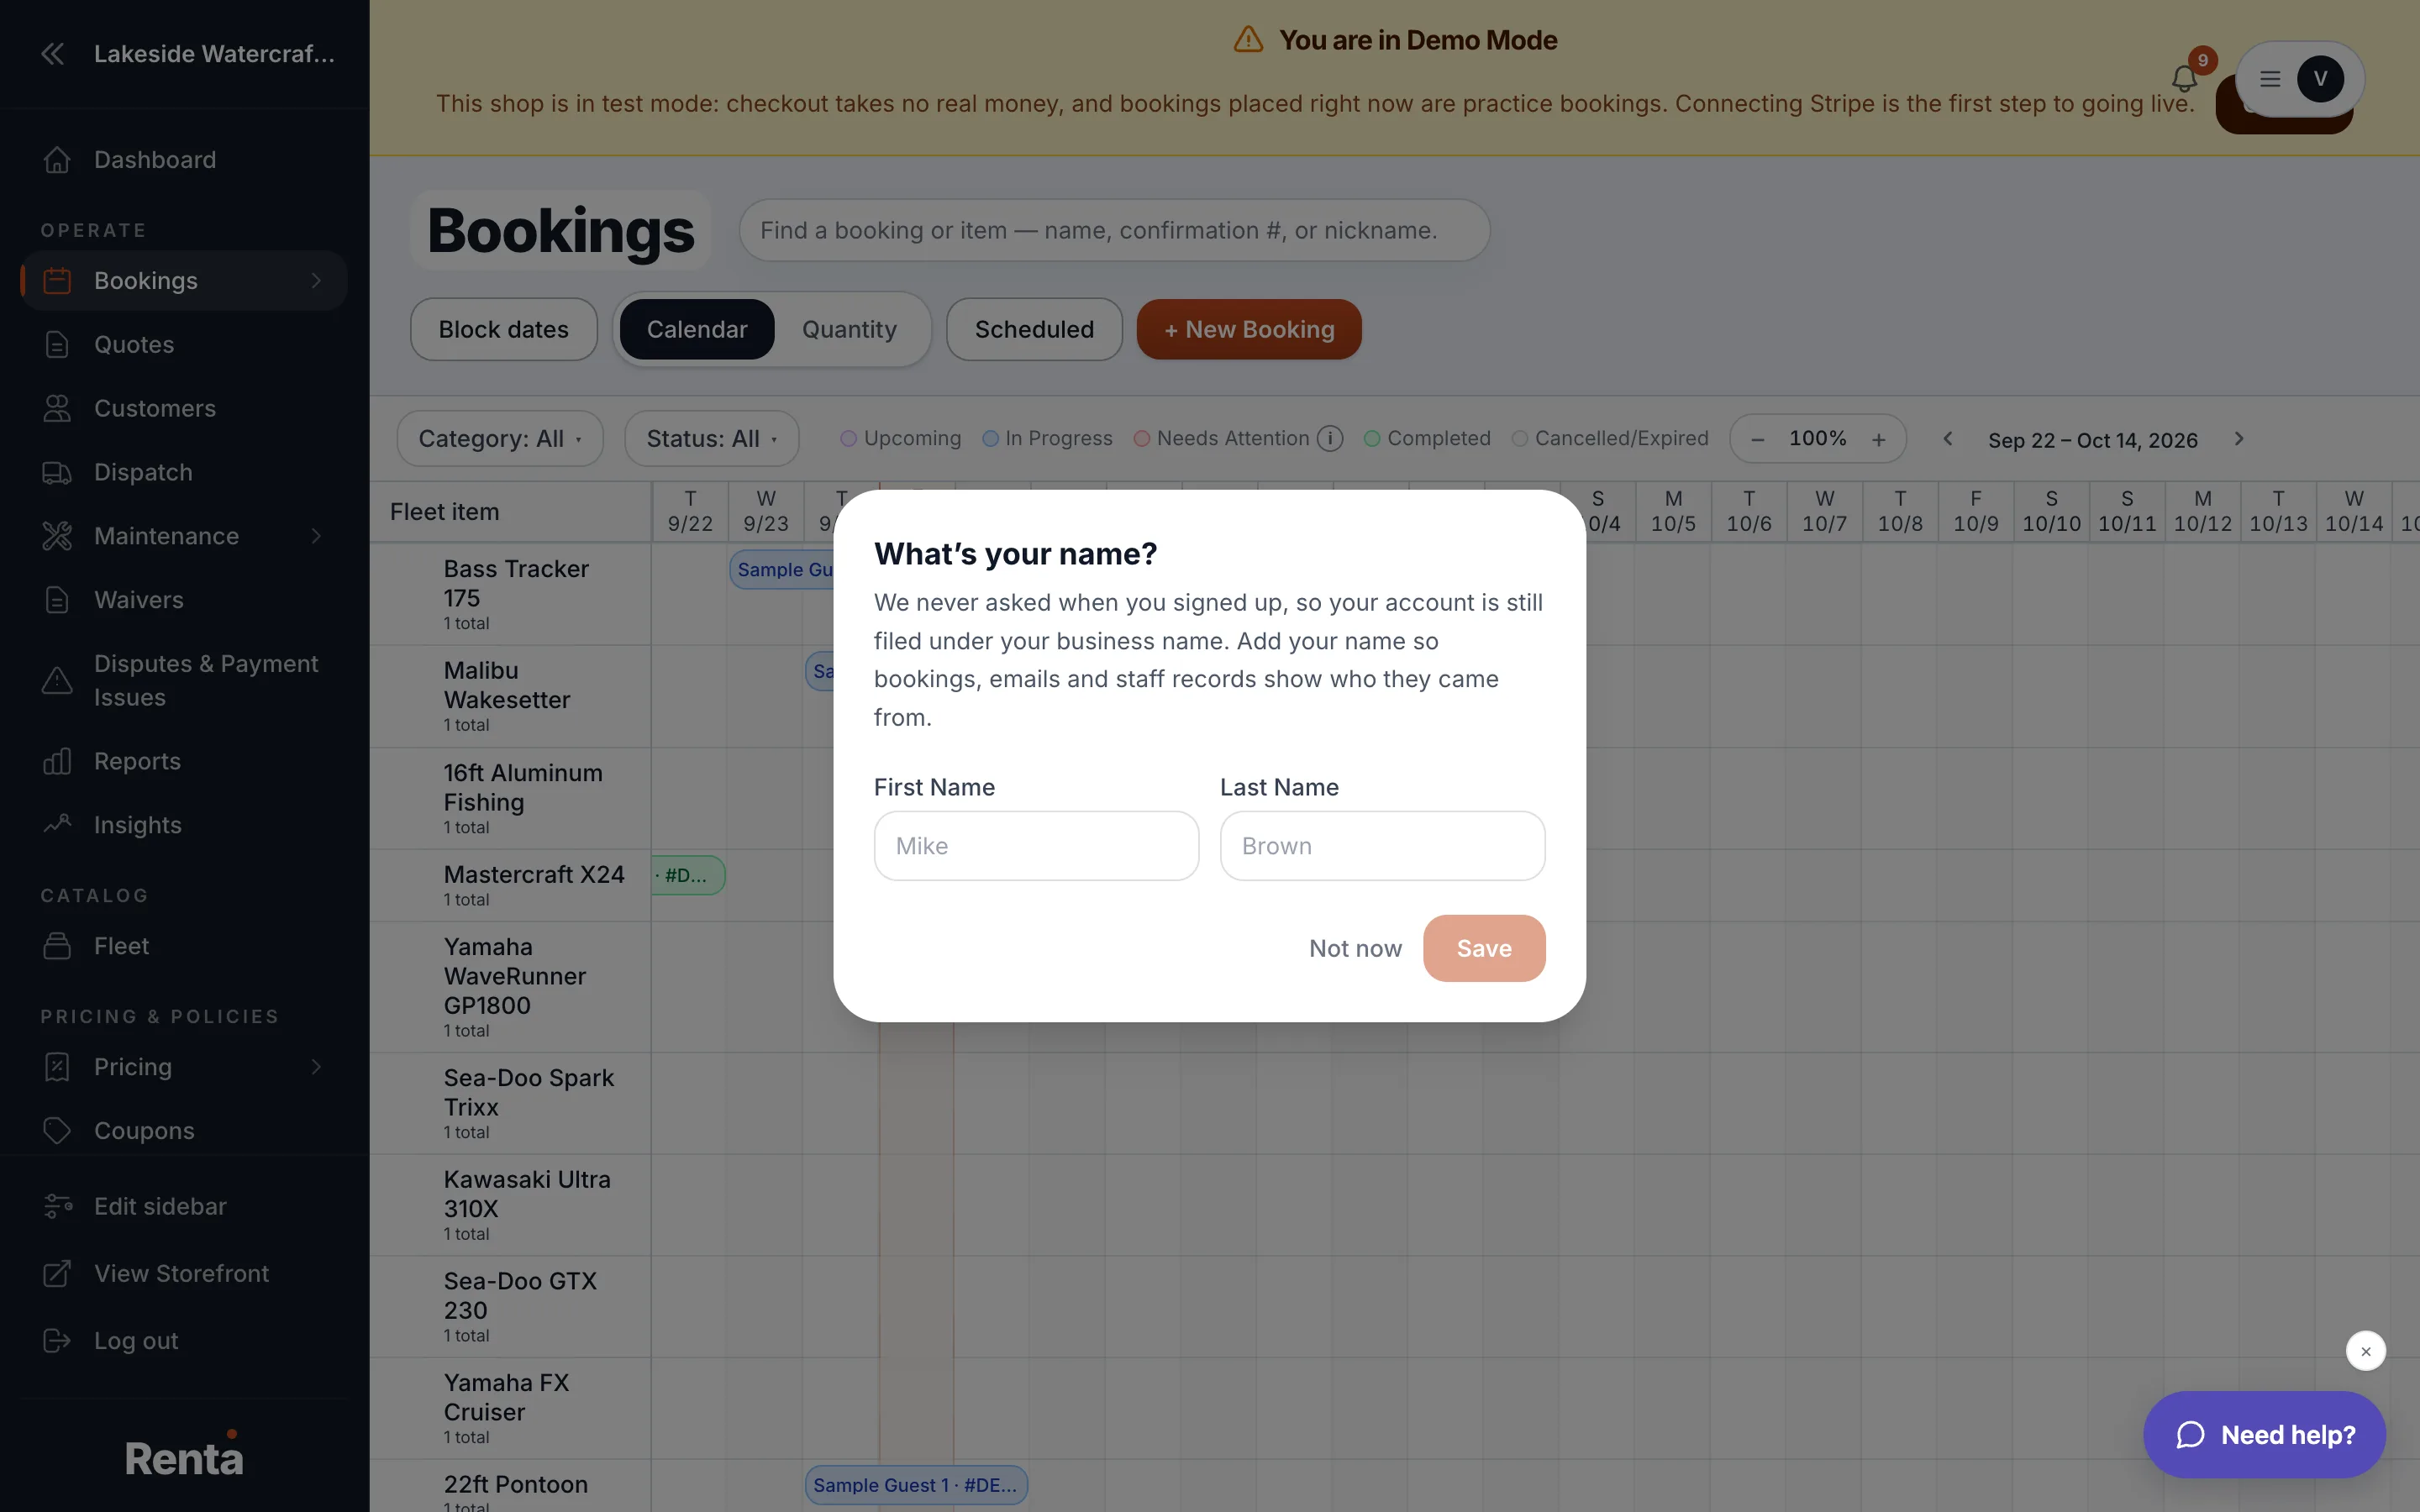The width and height of the screenshot is (2420, 1512).
Task: Open the account menu with the V avatar
Action: pos(2300,79)
